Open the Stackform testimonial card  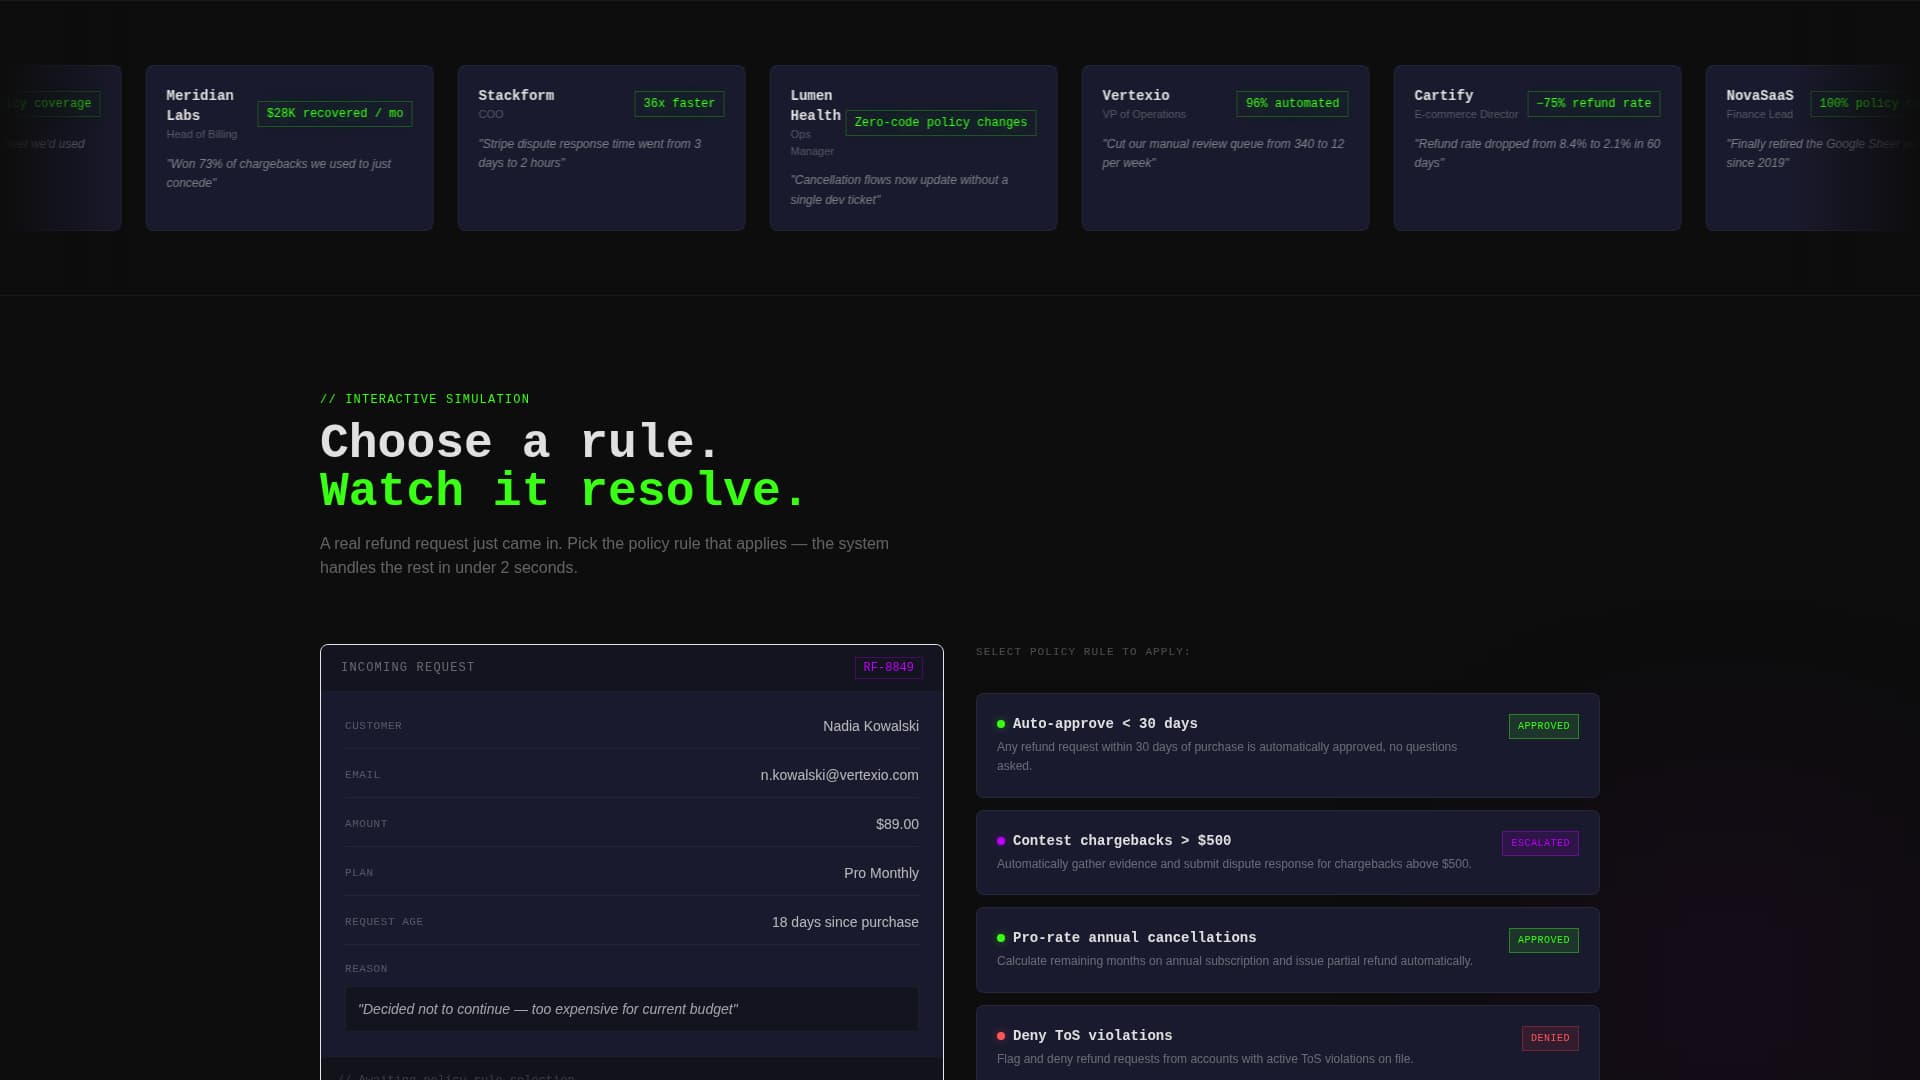pos(601,148)
